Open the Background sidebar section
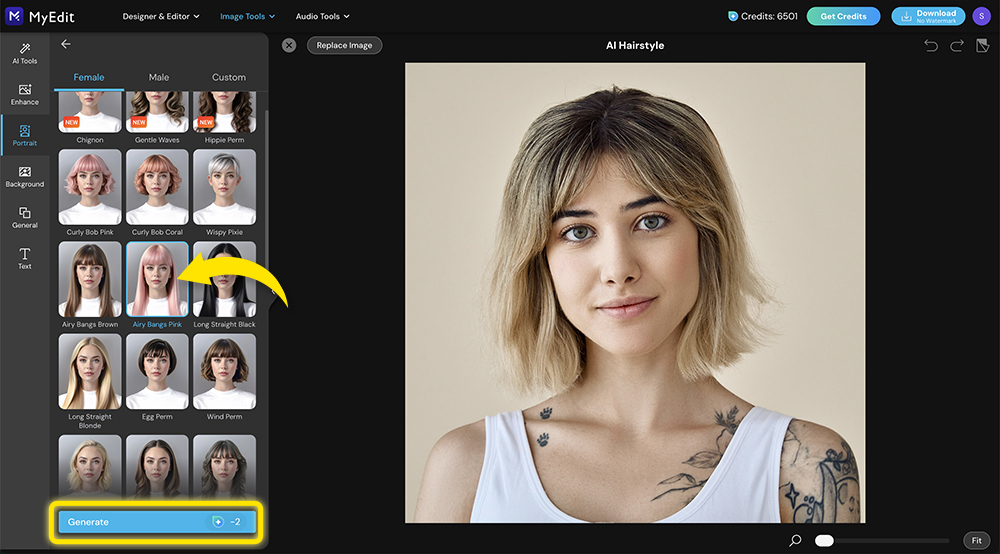Image resolution: width=1000 pixels, height=554 pixels. pos(24,177)
